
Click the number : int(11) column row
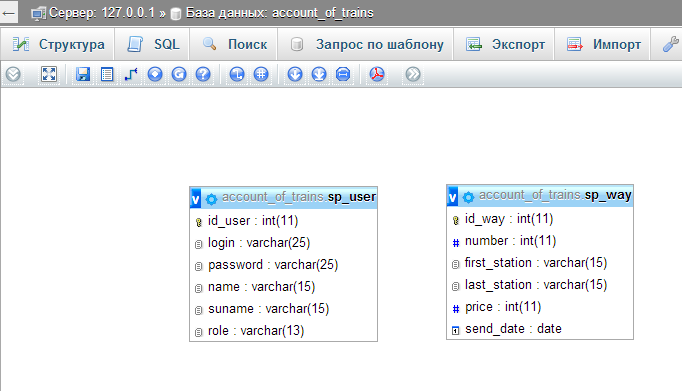[x=540, y=241]
